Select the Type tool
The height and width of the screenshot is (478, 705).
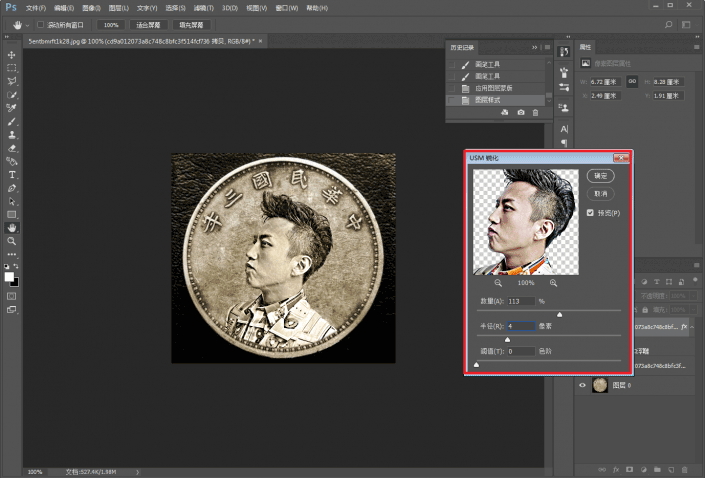point(12,174)
